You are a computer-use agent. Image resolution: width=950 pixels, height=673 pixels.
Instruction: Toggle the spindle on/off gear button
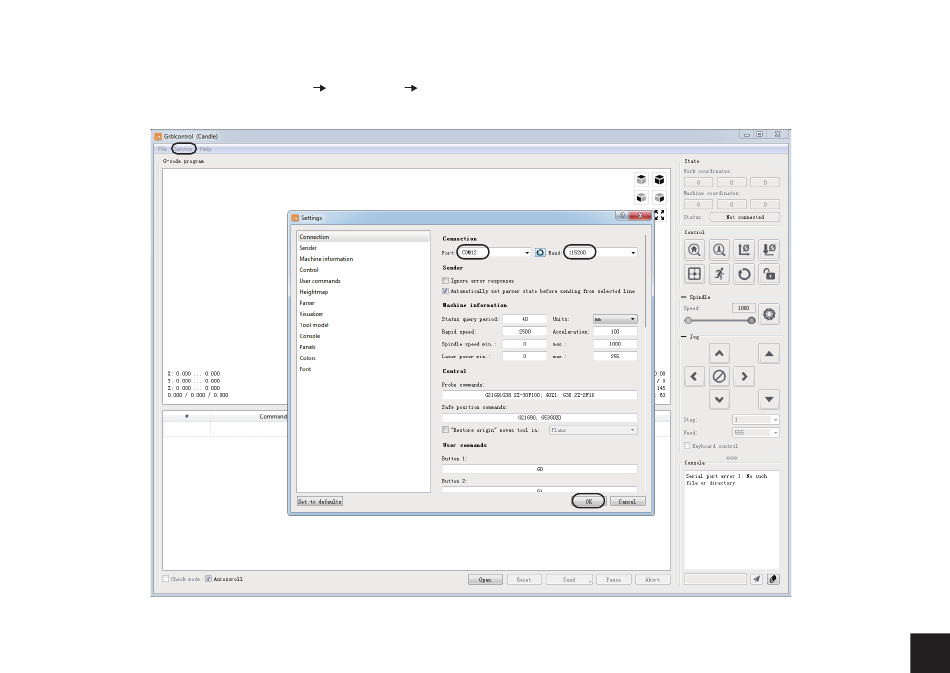(769, 314)
